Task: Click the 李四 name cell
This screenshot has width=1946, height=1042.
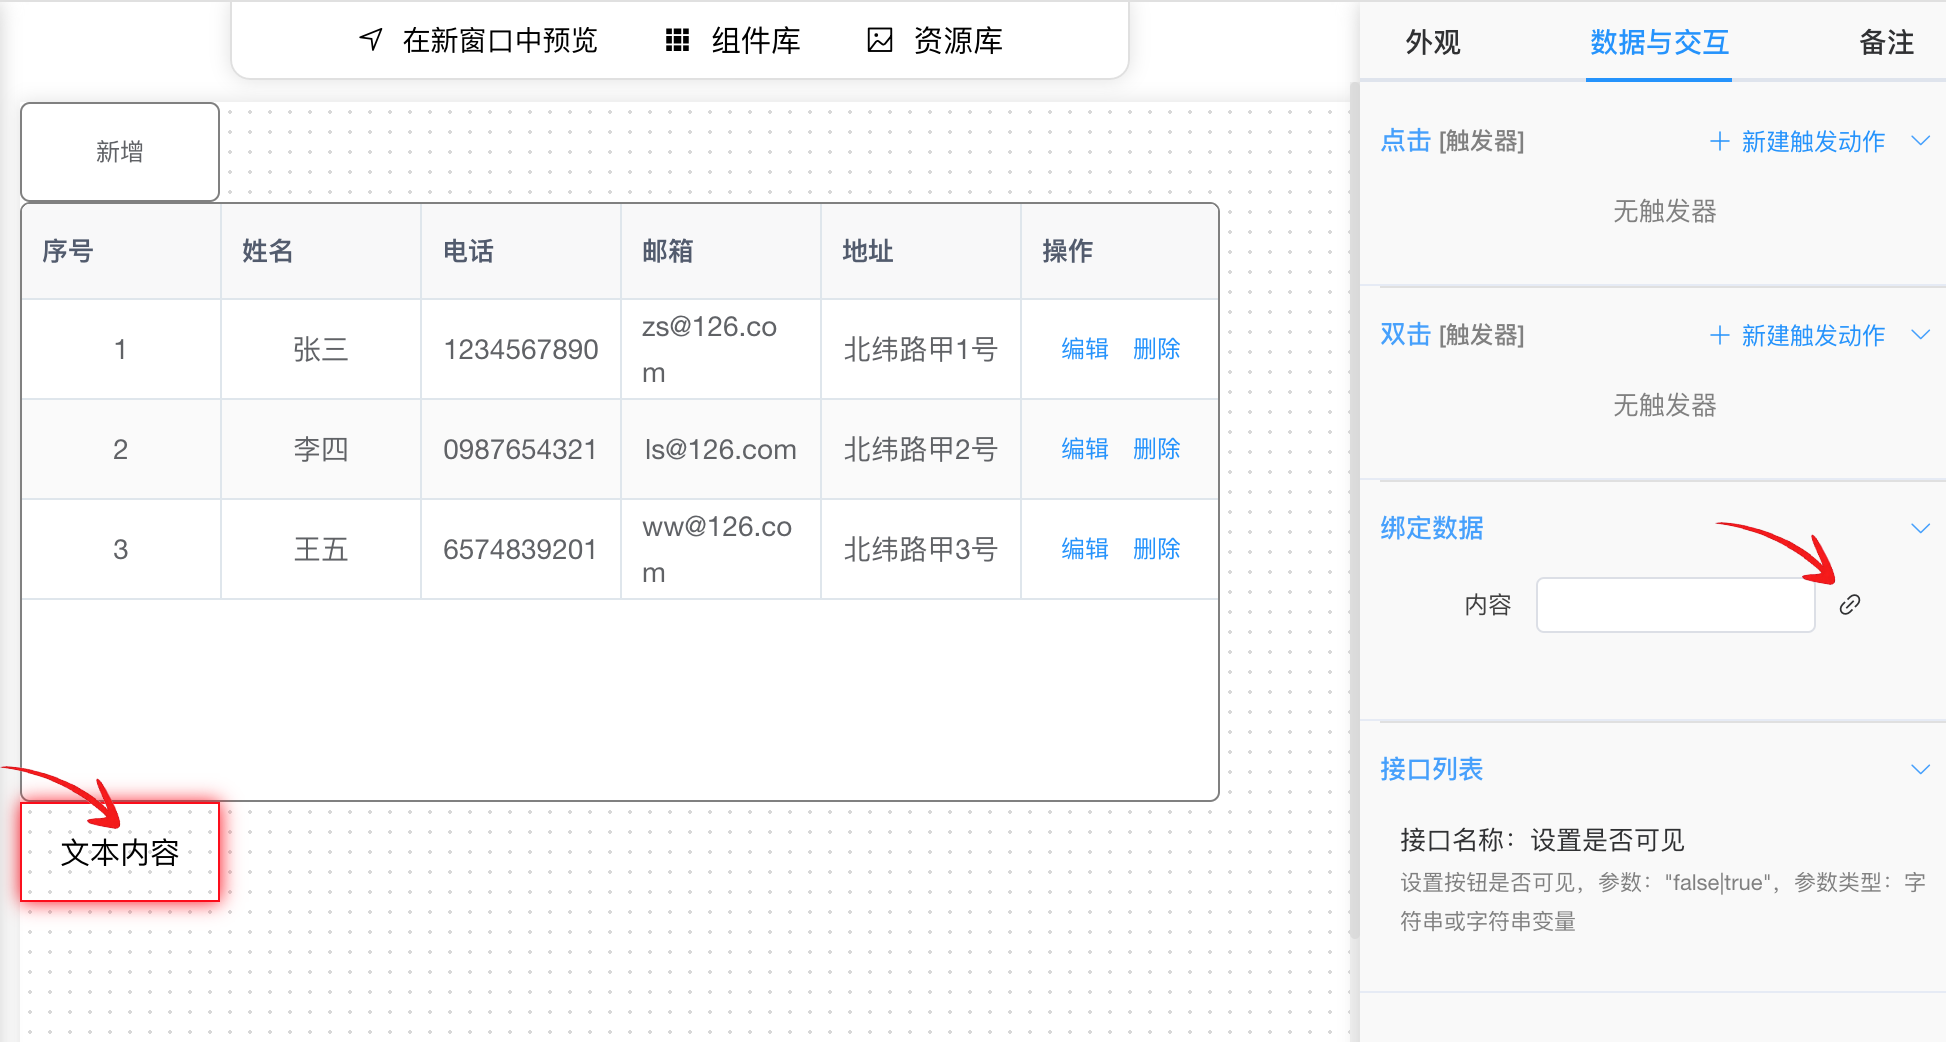Action: tap(321, 449)
